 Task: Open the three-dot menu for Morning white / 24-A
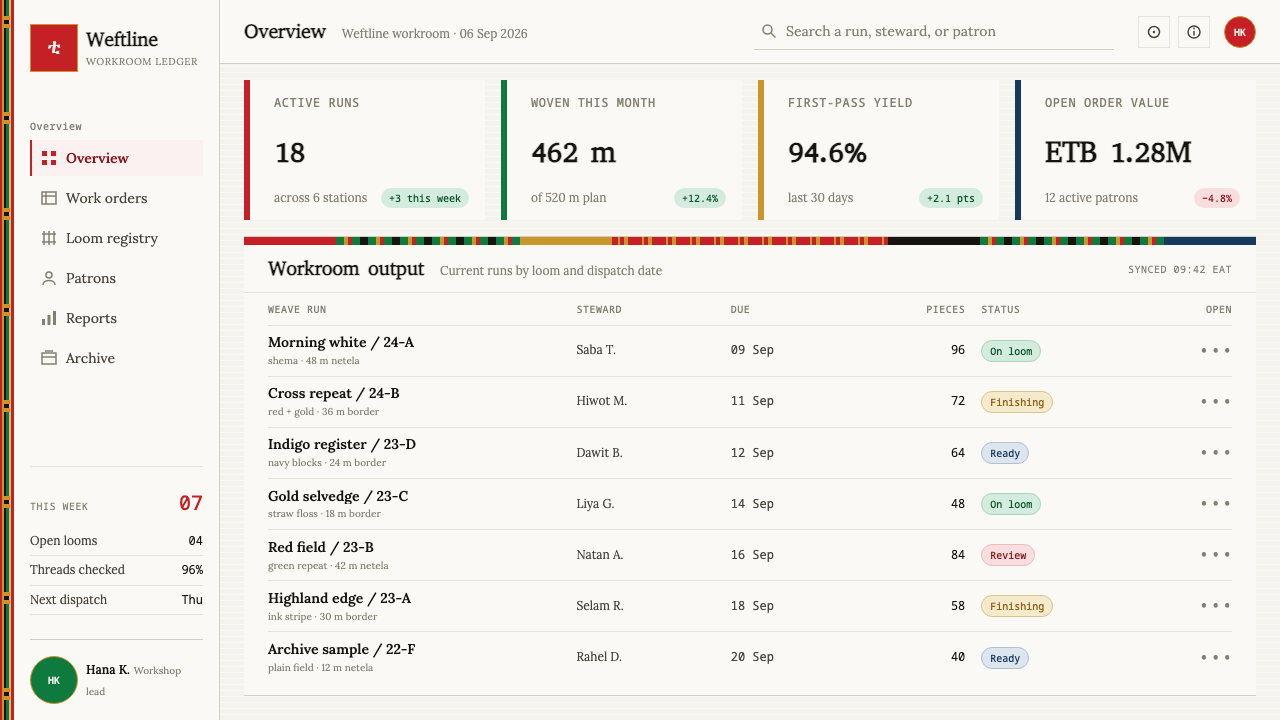coord(1215,351)
